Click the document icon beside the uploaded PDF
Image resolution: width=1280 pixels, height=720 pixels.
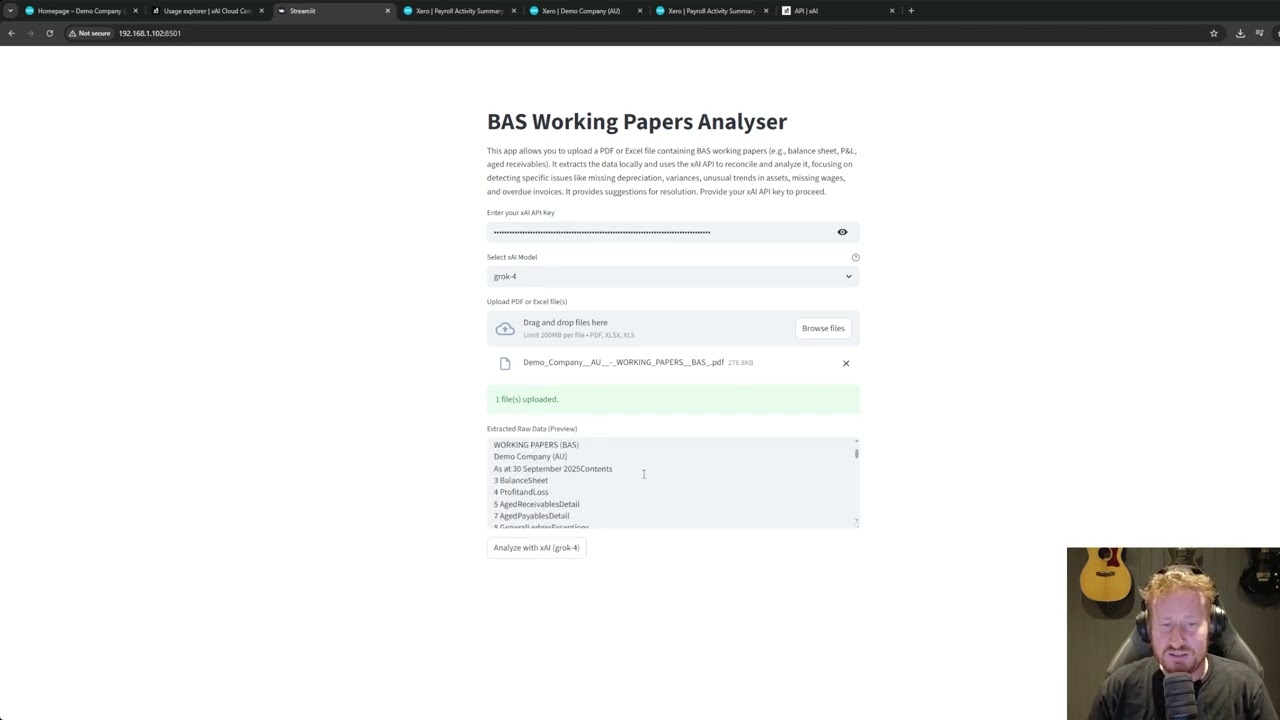pyautogui.click(x=505, y=363)
